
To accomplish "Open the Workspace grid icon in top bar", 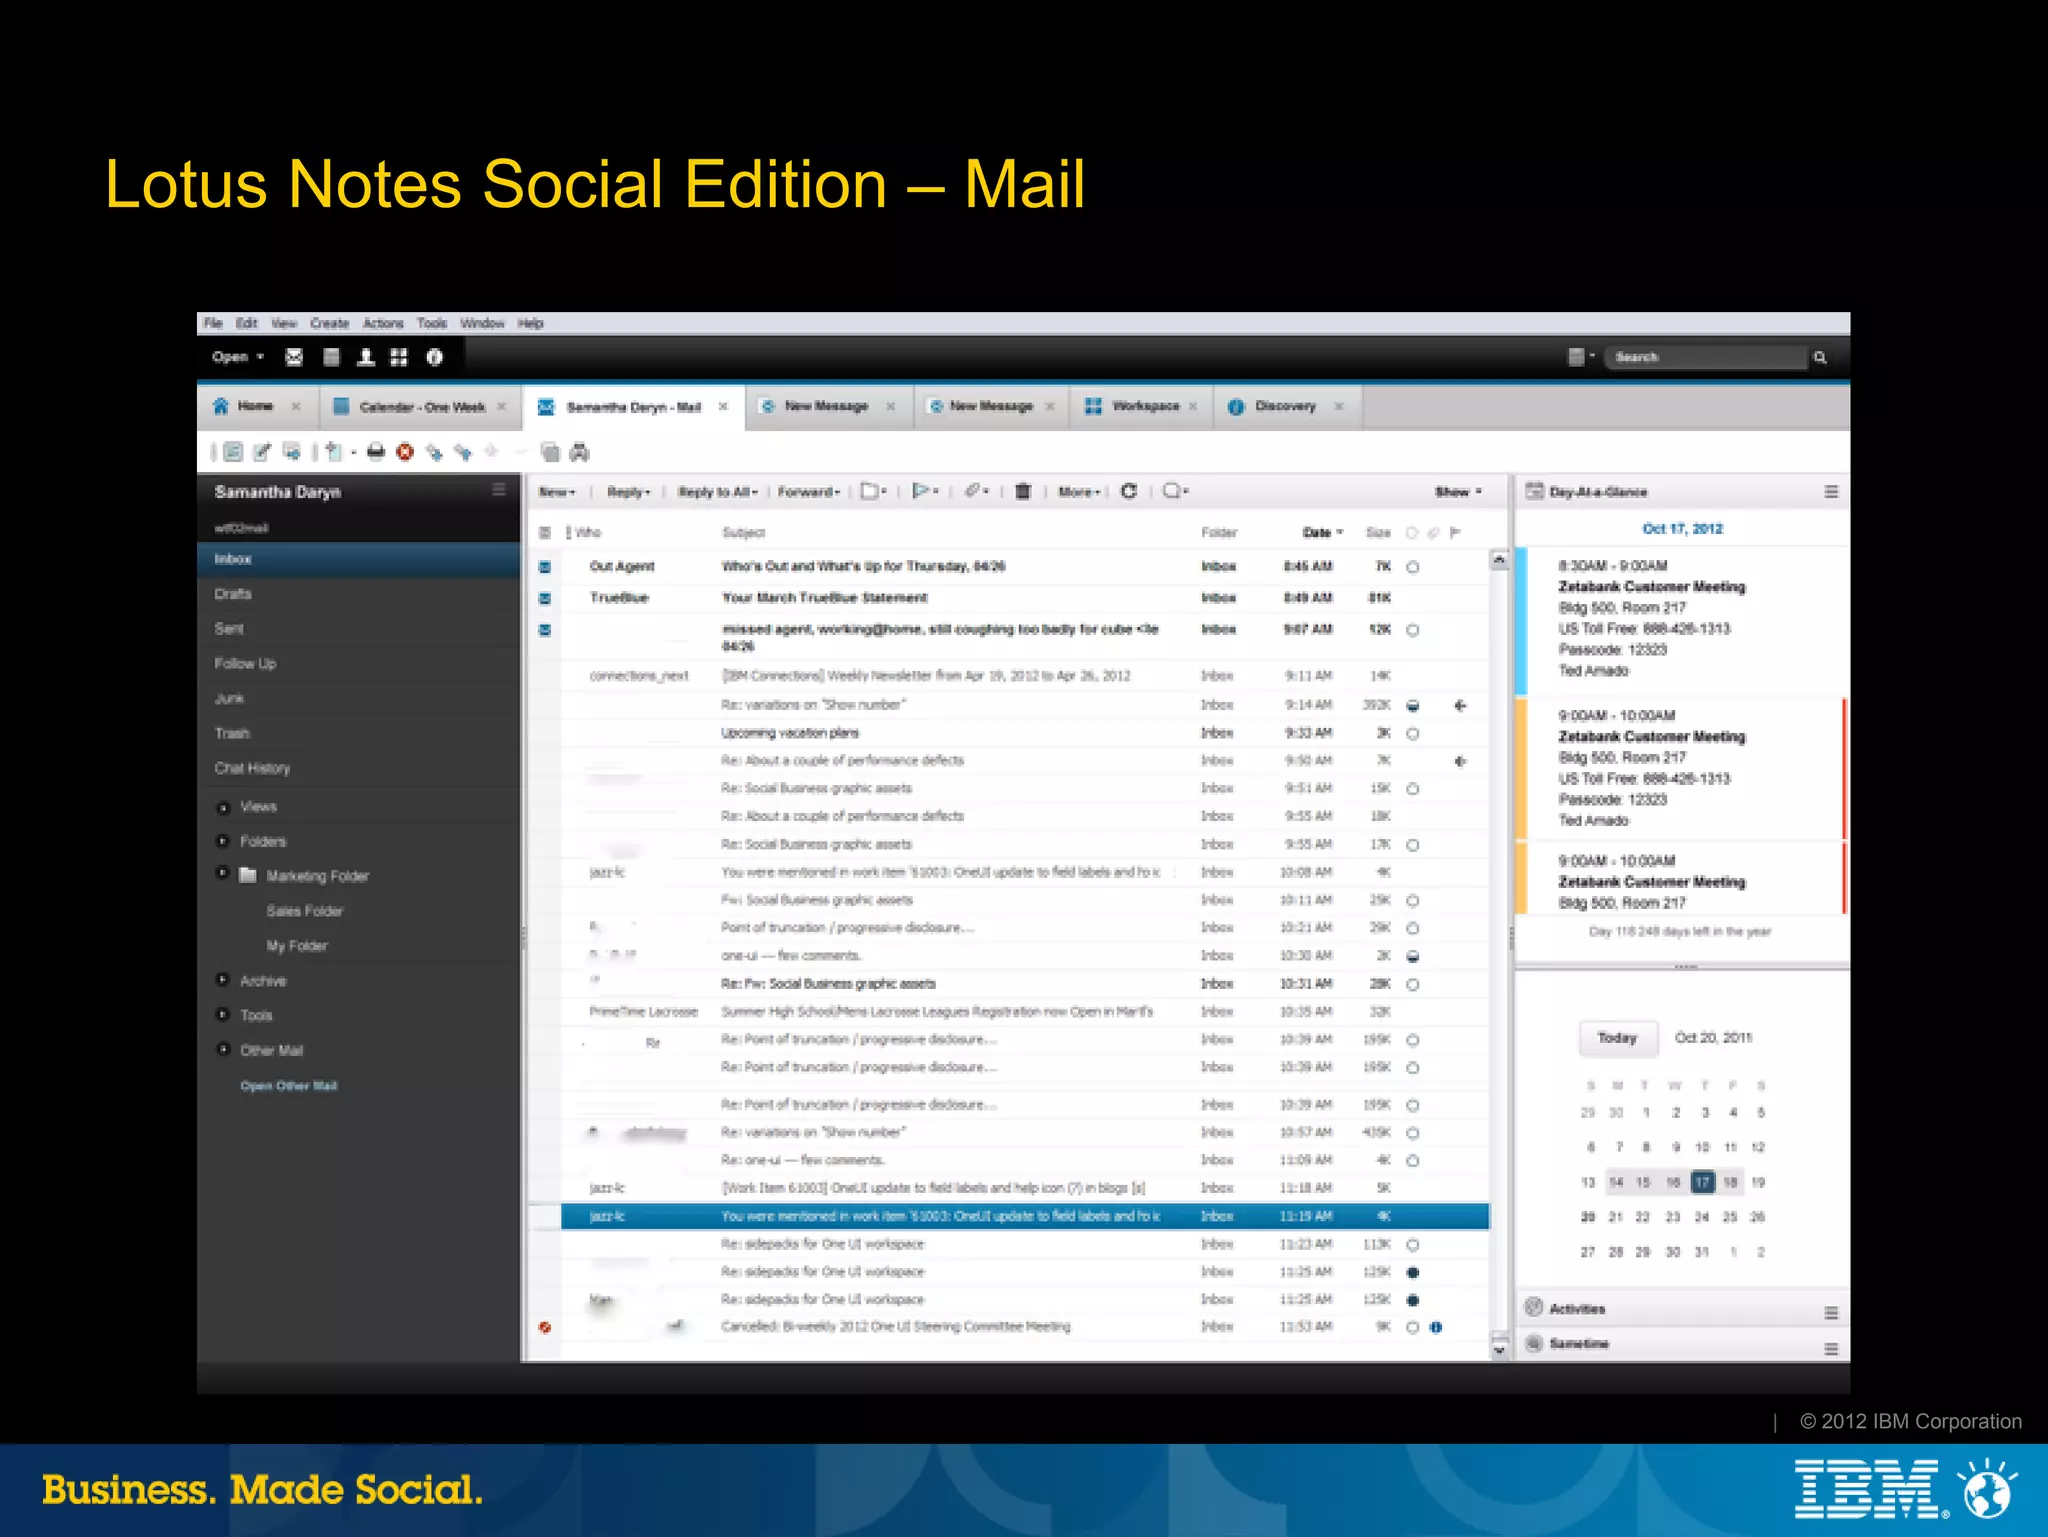I will coord(399,357).
